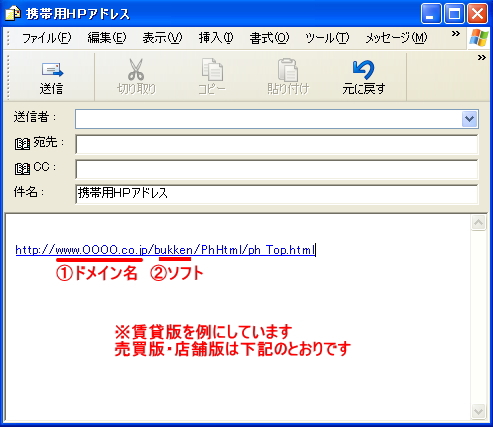Viewport: 493px width, 427px height.
Task: Click the Paste (貼り付け) clipboard icon
Action: click(288, 70)
